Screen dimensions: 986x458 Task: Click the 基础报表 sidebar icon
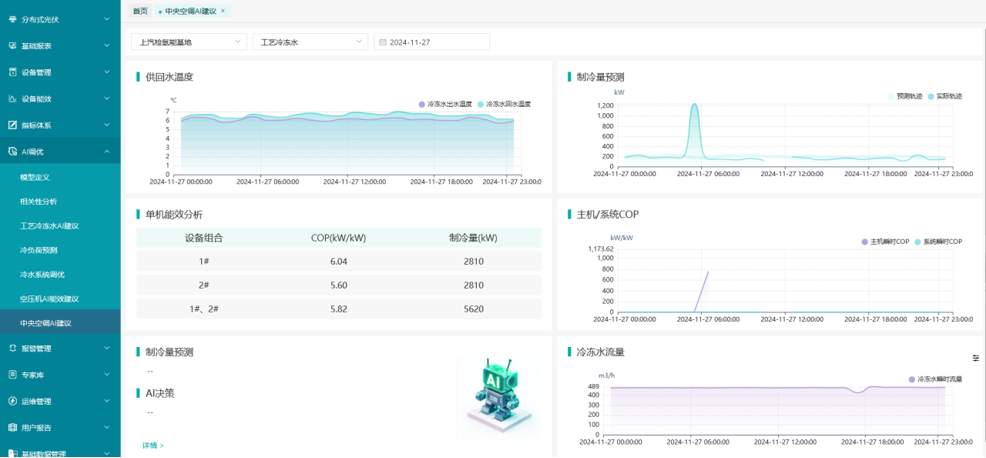coord(13,46)
